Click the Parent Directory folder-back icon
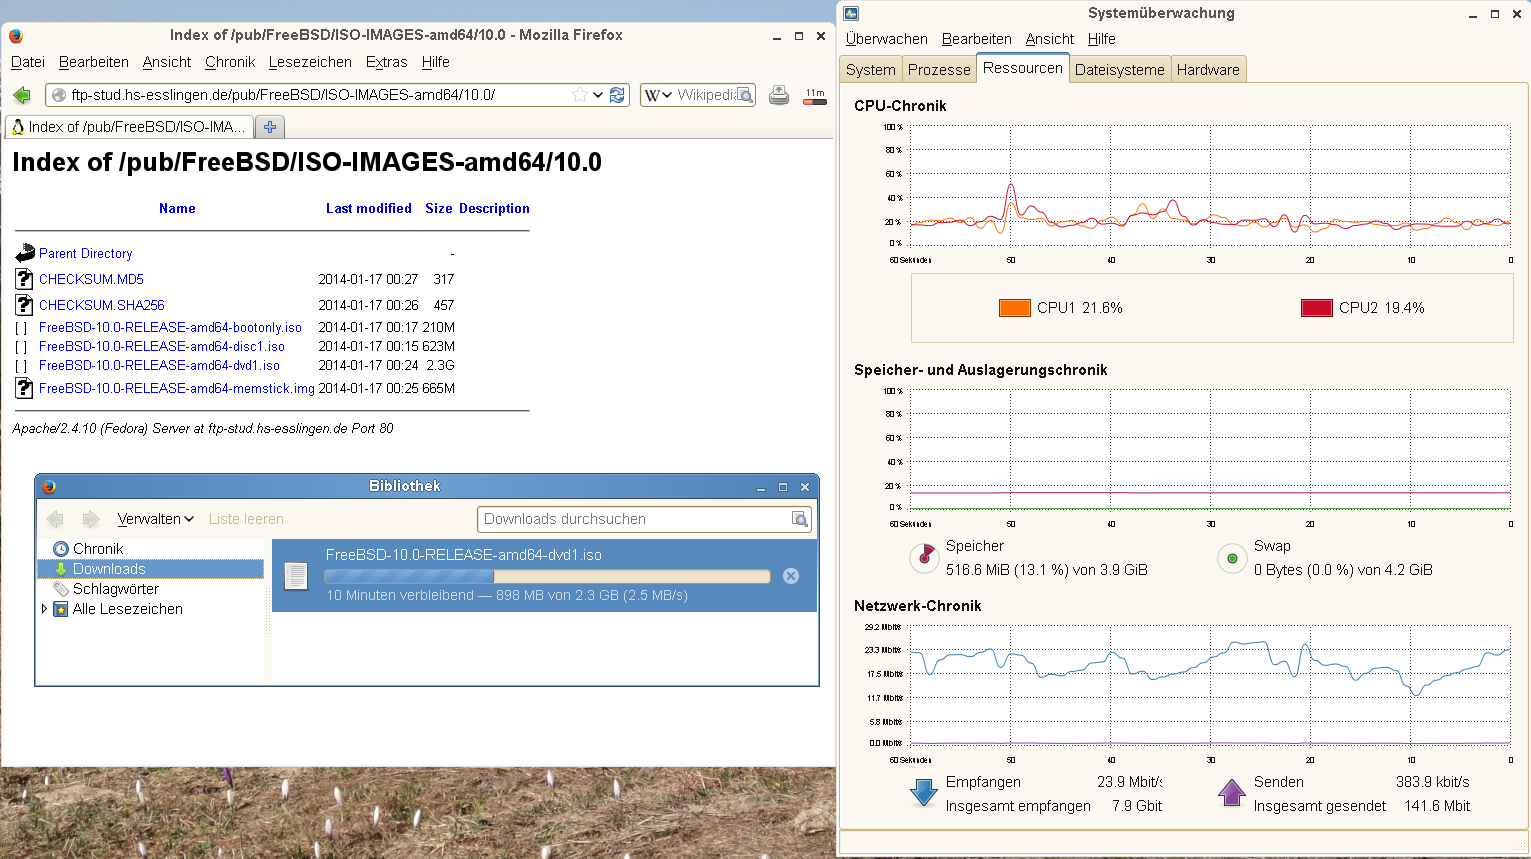Screen dimensions: 1531x859 click(25, 254)
